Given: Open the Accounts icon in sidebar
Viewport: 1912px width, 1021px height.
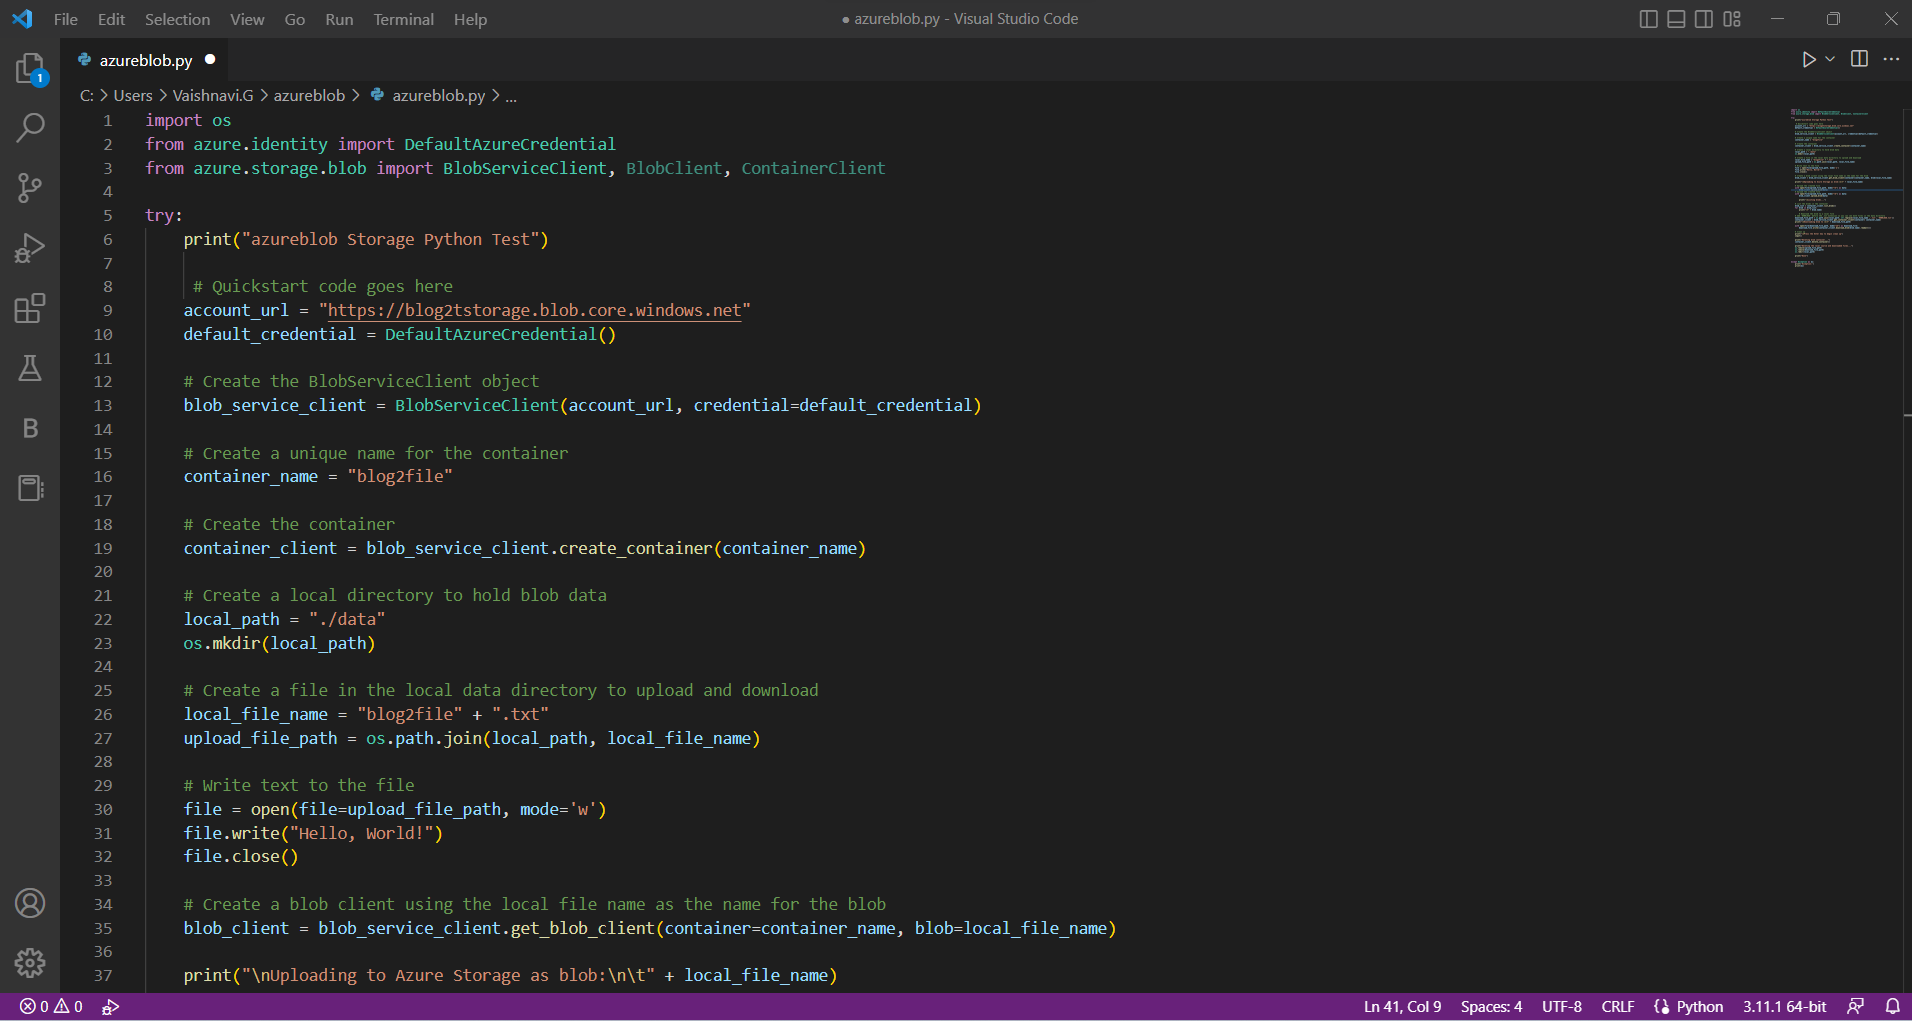Looking at the screenshot, I should tap(31, 903).
